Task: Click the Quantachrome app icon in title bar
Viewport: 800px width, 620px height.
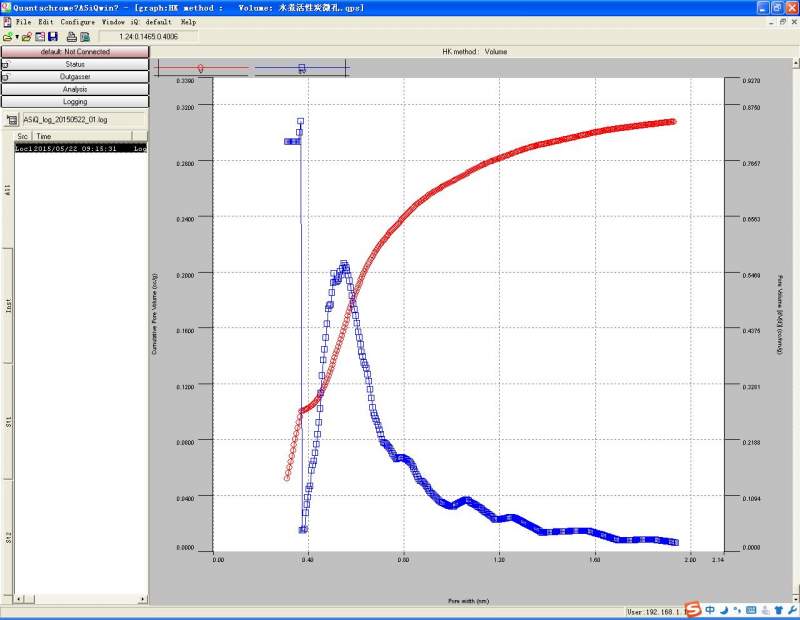Action: tap(6, 7)
